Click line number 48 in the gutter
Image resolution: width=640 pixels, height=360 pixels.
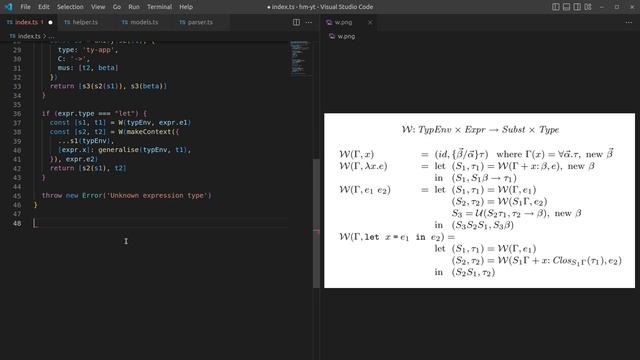[17, 223]
